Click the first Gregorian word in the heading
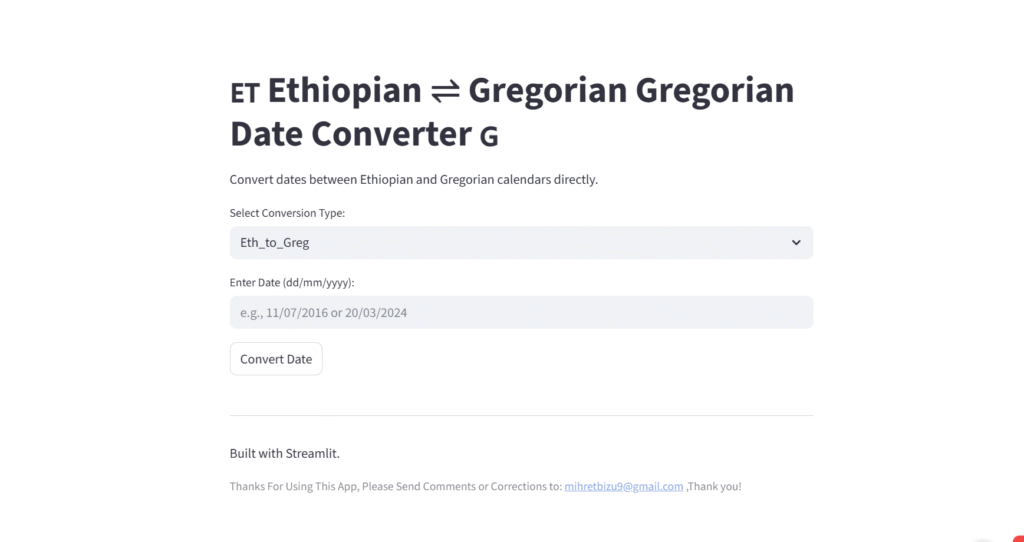This screenshot has height=542, width=1024. coord(542,91)
